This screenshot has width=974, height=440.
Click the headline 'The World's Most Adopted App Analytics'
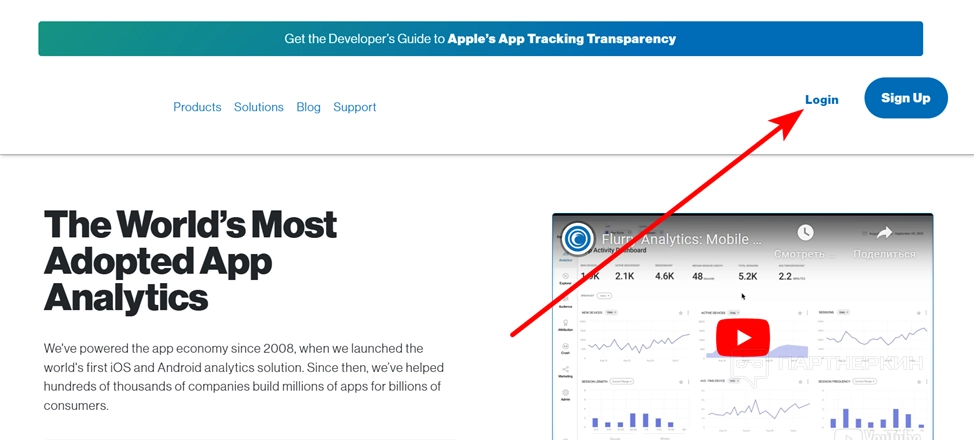point(190,260)
